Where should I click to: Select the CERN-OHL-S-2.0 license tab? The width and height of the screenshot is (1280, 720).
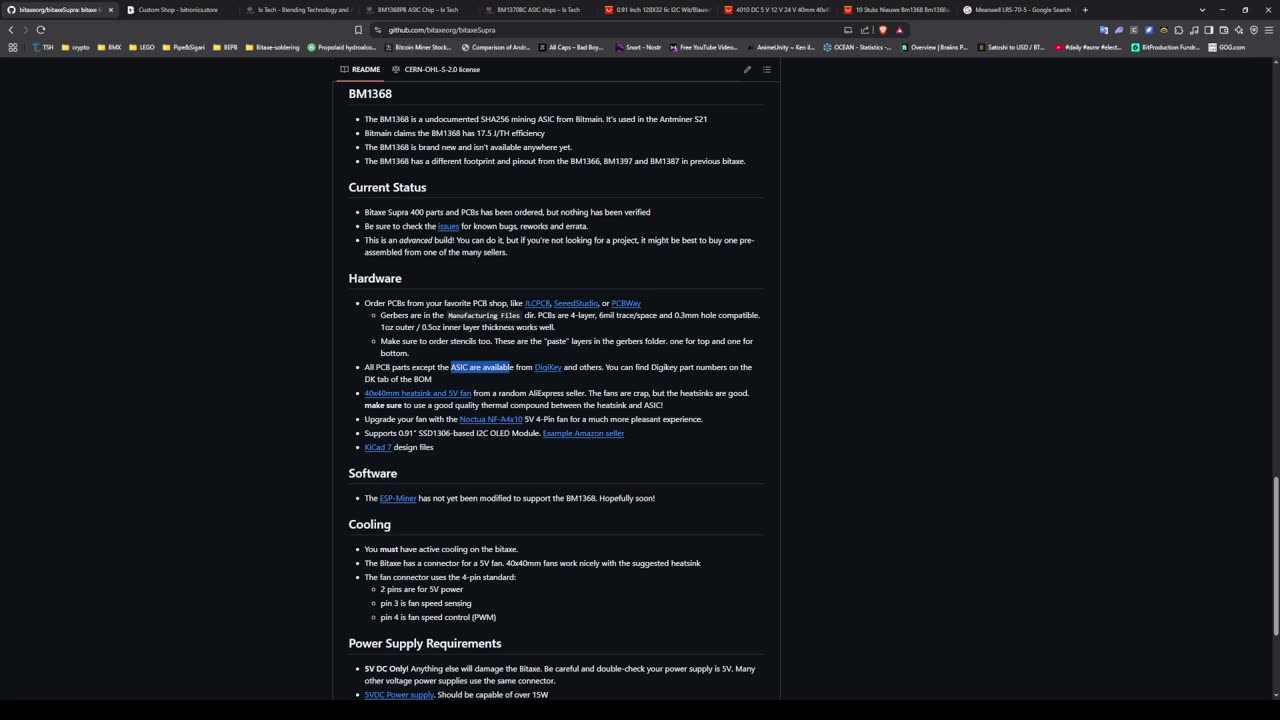436,69
